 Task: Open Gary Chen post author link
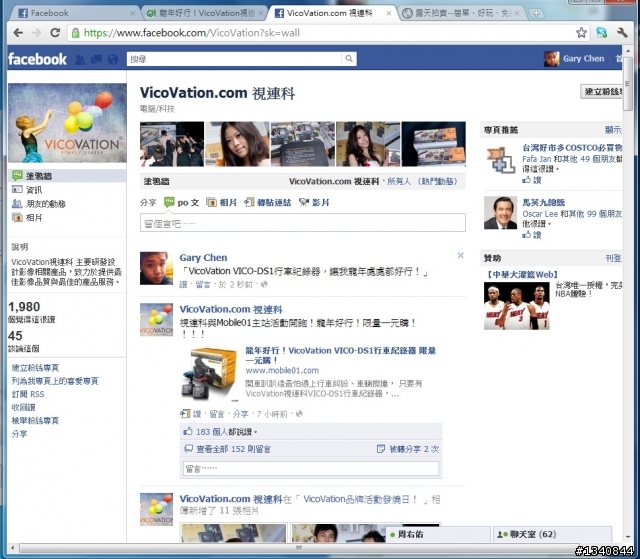coord(203,257)
